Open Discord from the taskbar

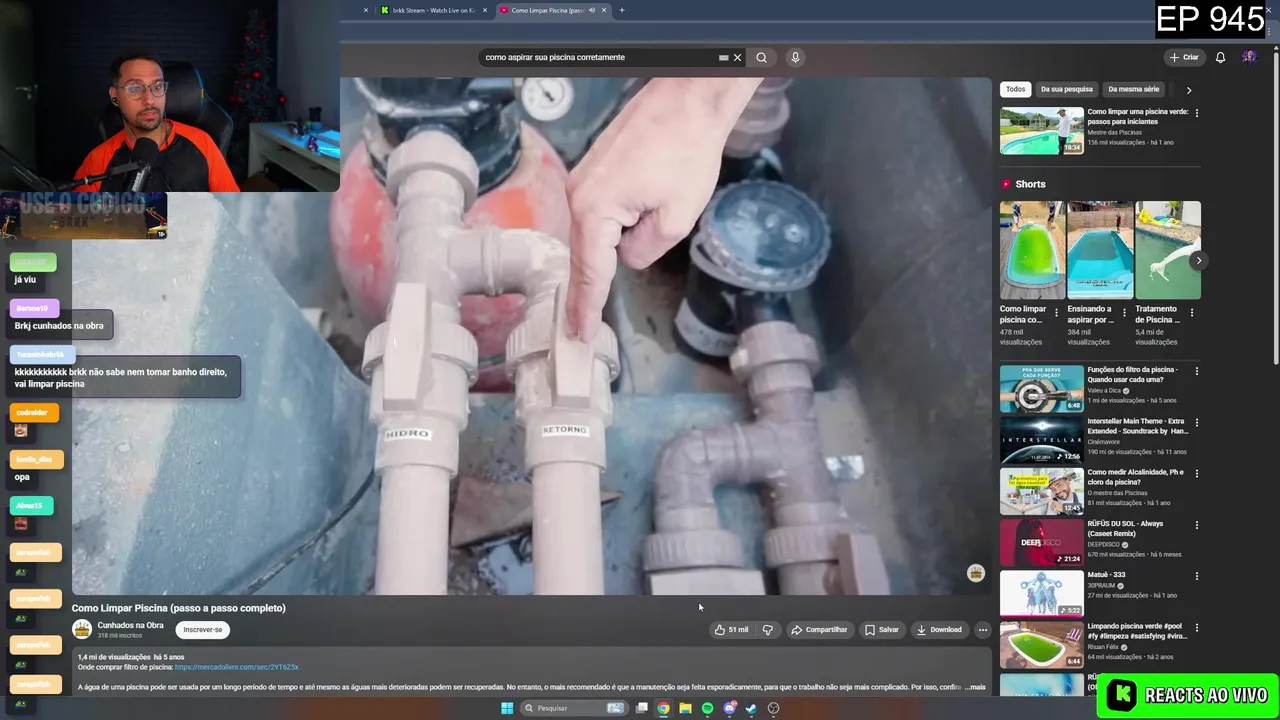tap(730, 708)
